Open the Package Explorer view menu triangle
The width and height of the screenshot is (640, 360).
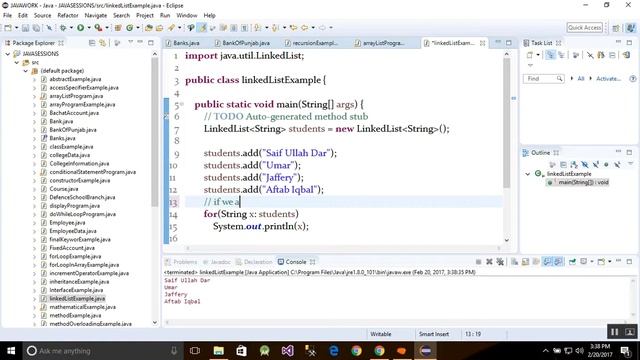pos(131,42)
